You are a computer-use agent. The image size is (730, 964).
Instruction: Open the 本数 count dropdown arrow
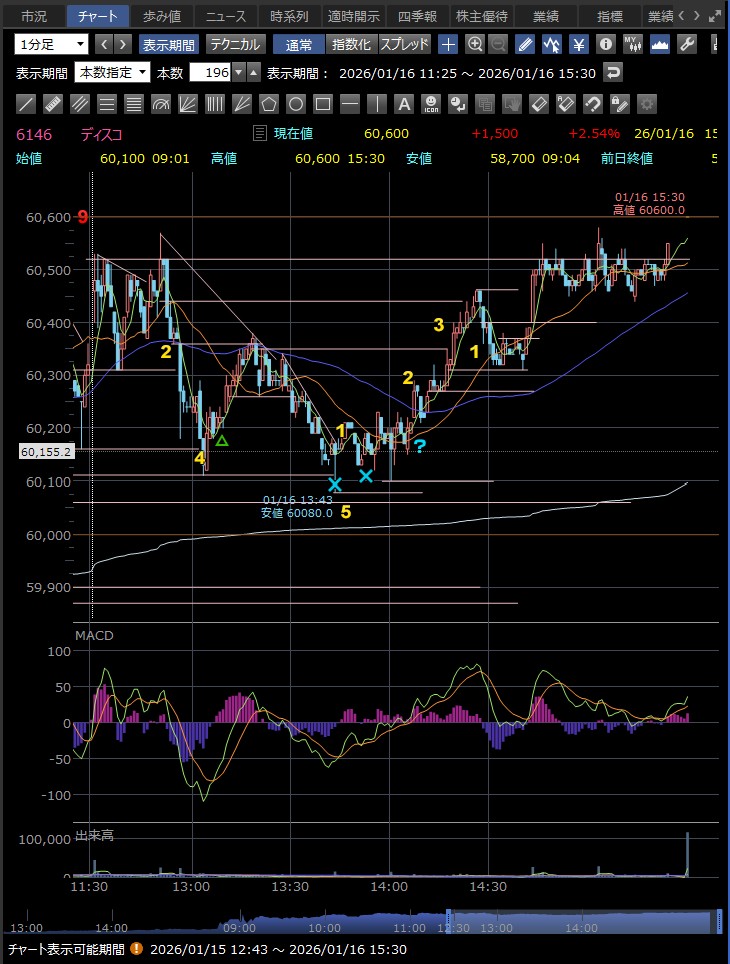[x=238, y=73]
